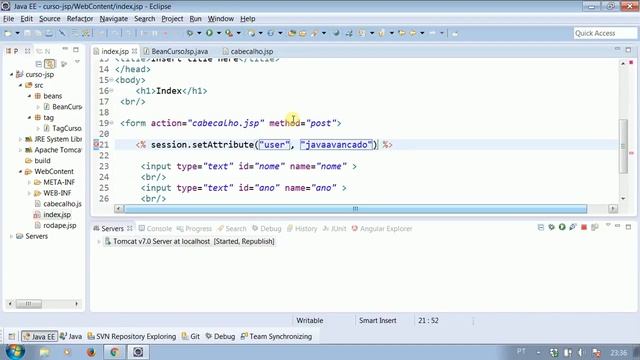Open the Navigate menu
640x360 pixels.
click(113, 19)
